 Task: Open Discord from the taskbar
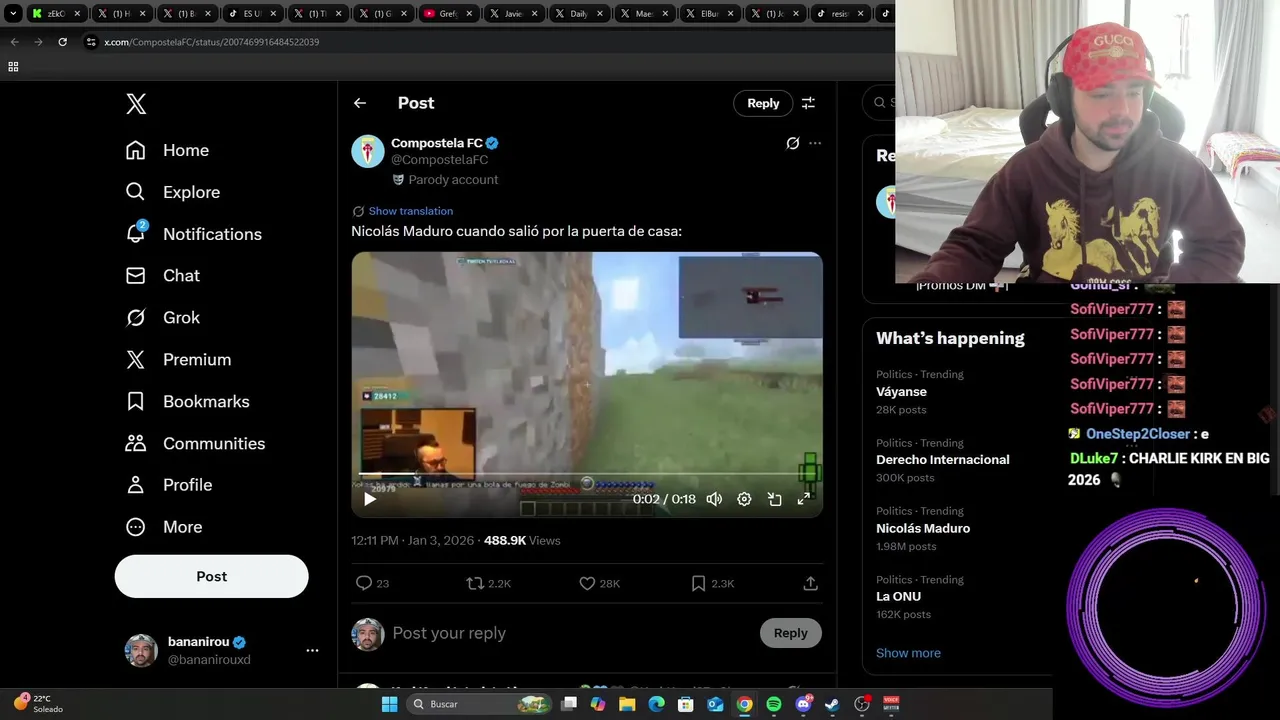803,704
